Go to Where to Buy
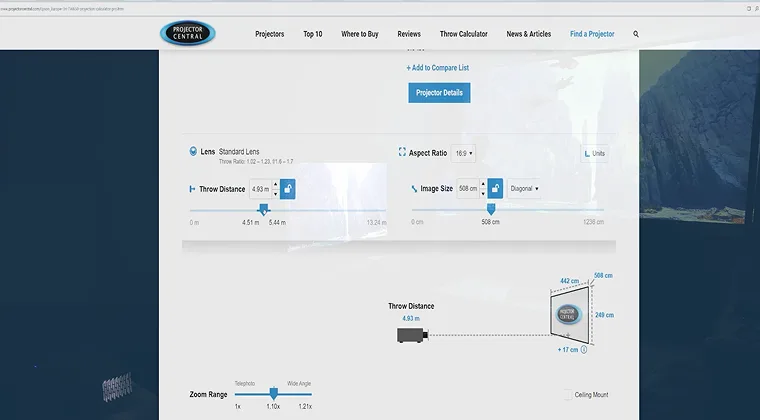 [360, 34]
